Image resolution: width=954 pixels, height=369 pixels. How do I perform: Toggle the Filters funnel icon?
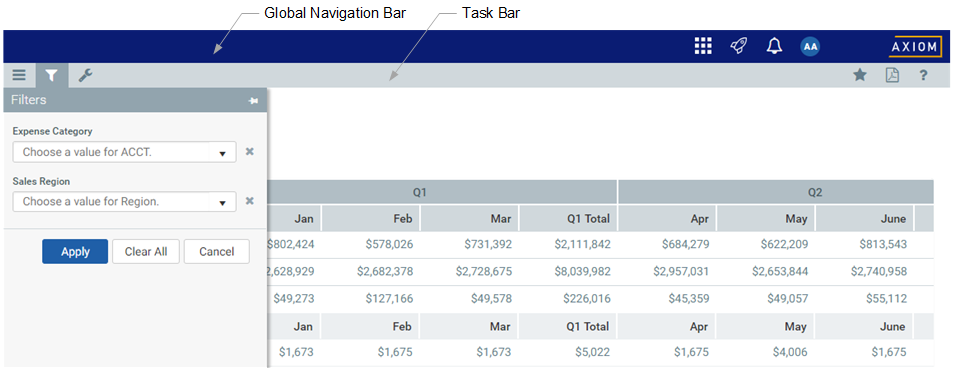(x=52, y=76)
